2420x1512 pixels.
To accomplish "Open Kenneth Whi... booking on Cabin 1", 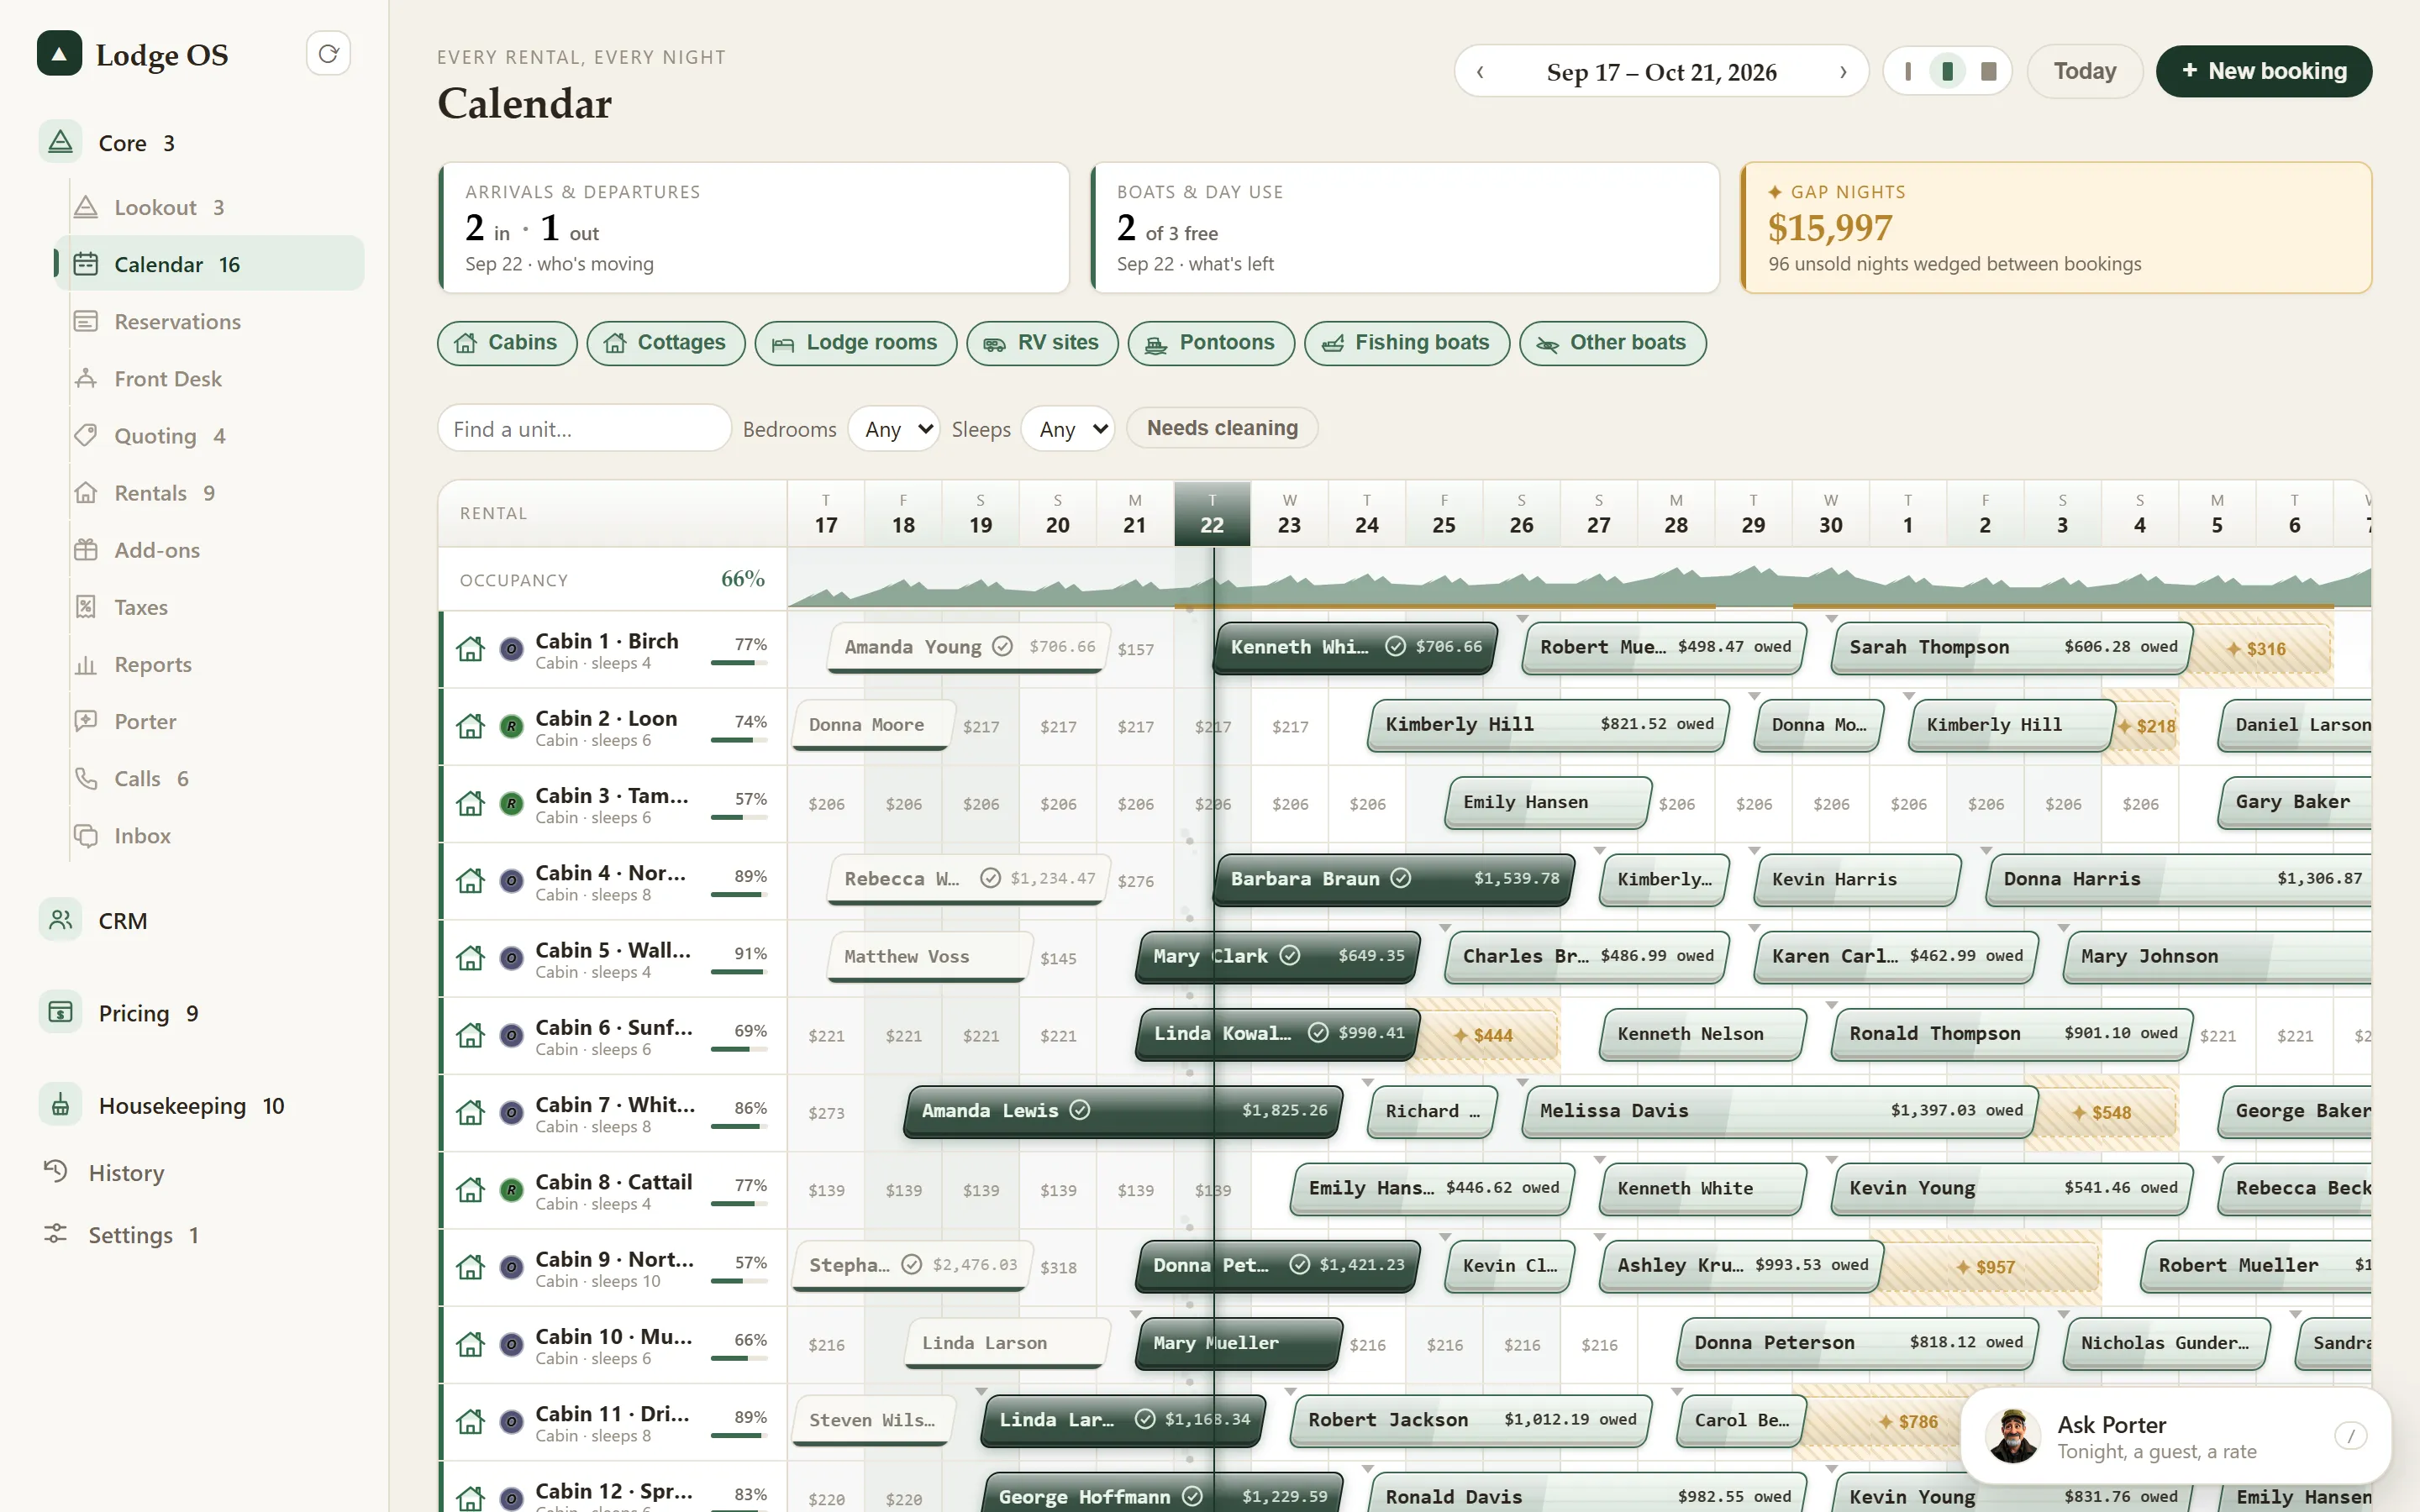I will click(x=1356, y=647).
